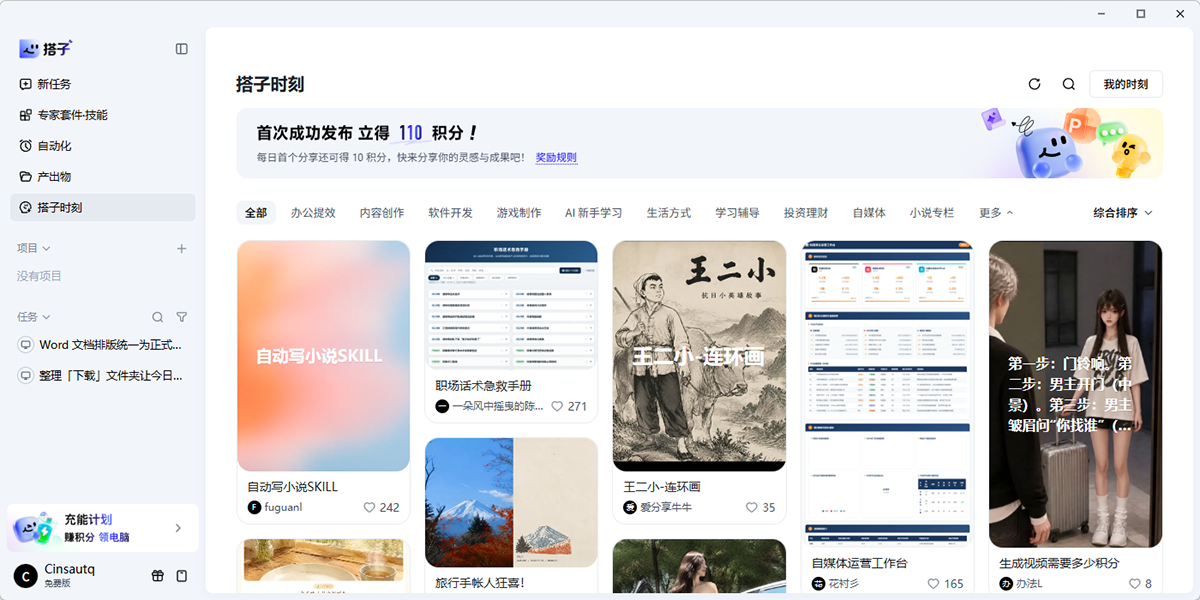This screenshot has width=1200, height=600.
Task: Like 生成视频需要多少积分 with its heart
Action: click(x=1135, y=583)
